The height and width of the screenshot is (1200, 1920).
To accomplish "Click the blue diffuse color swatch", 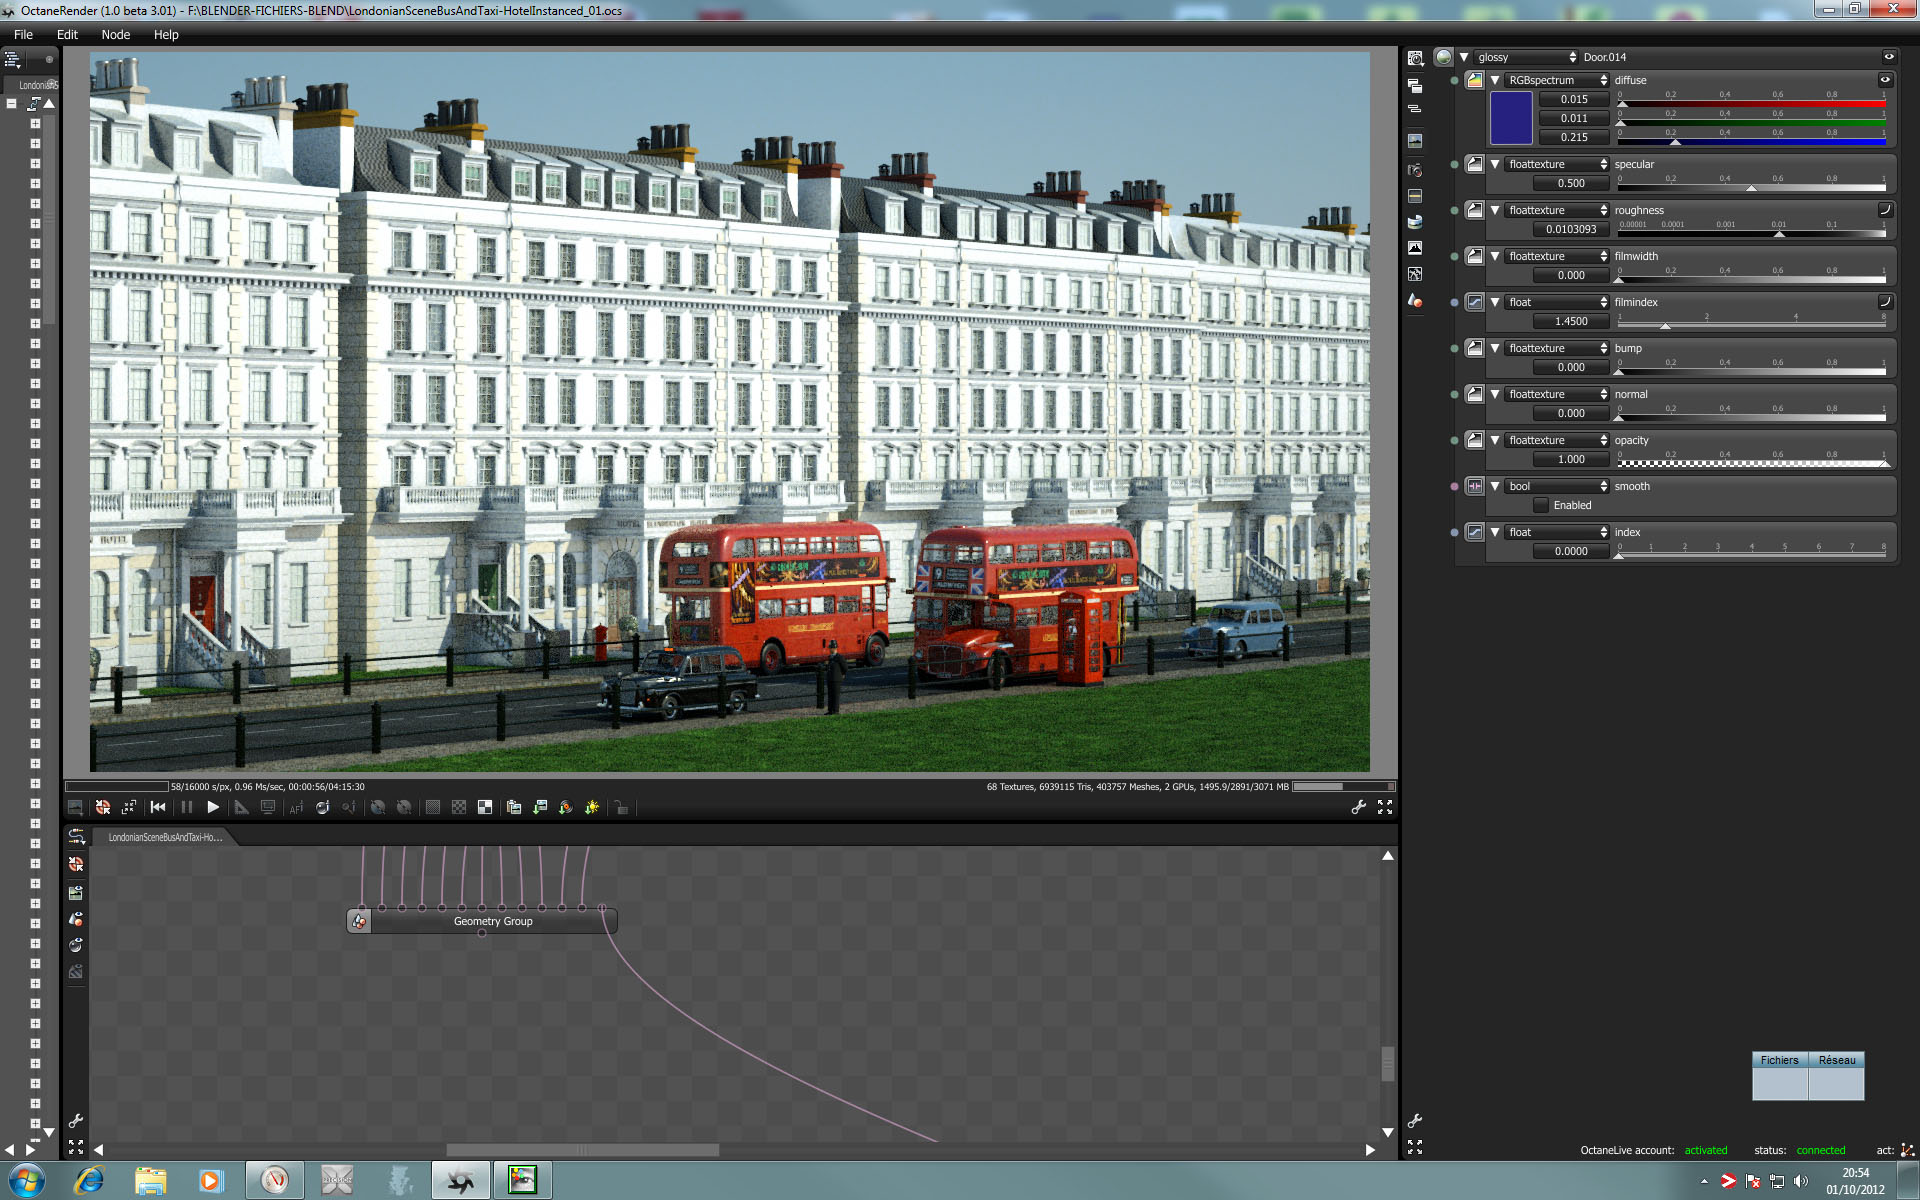I will [1511, 118].
